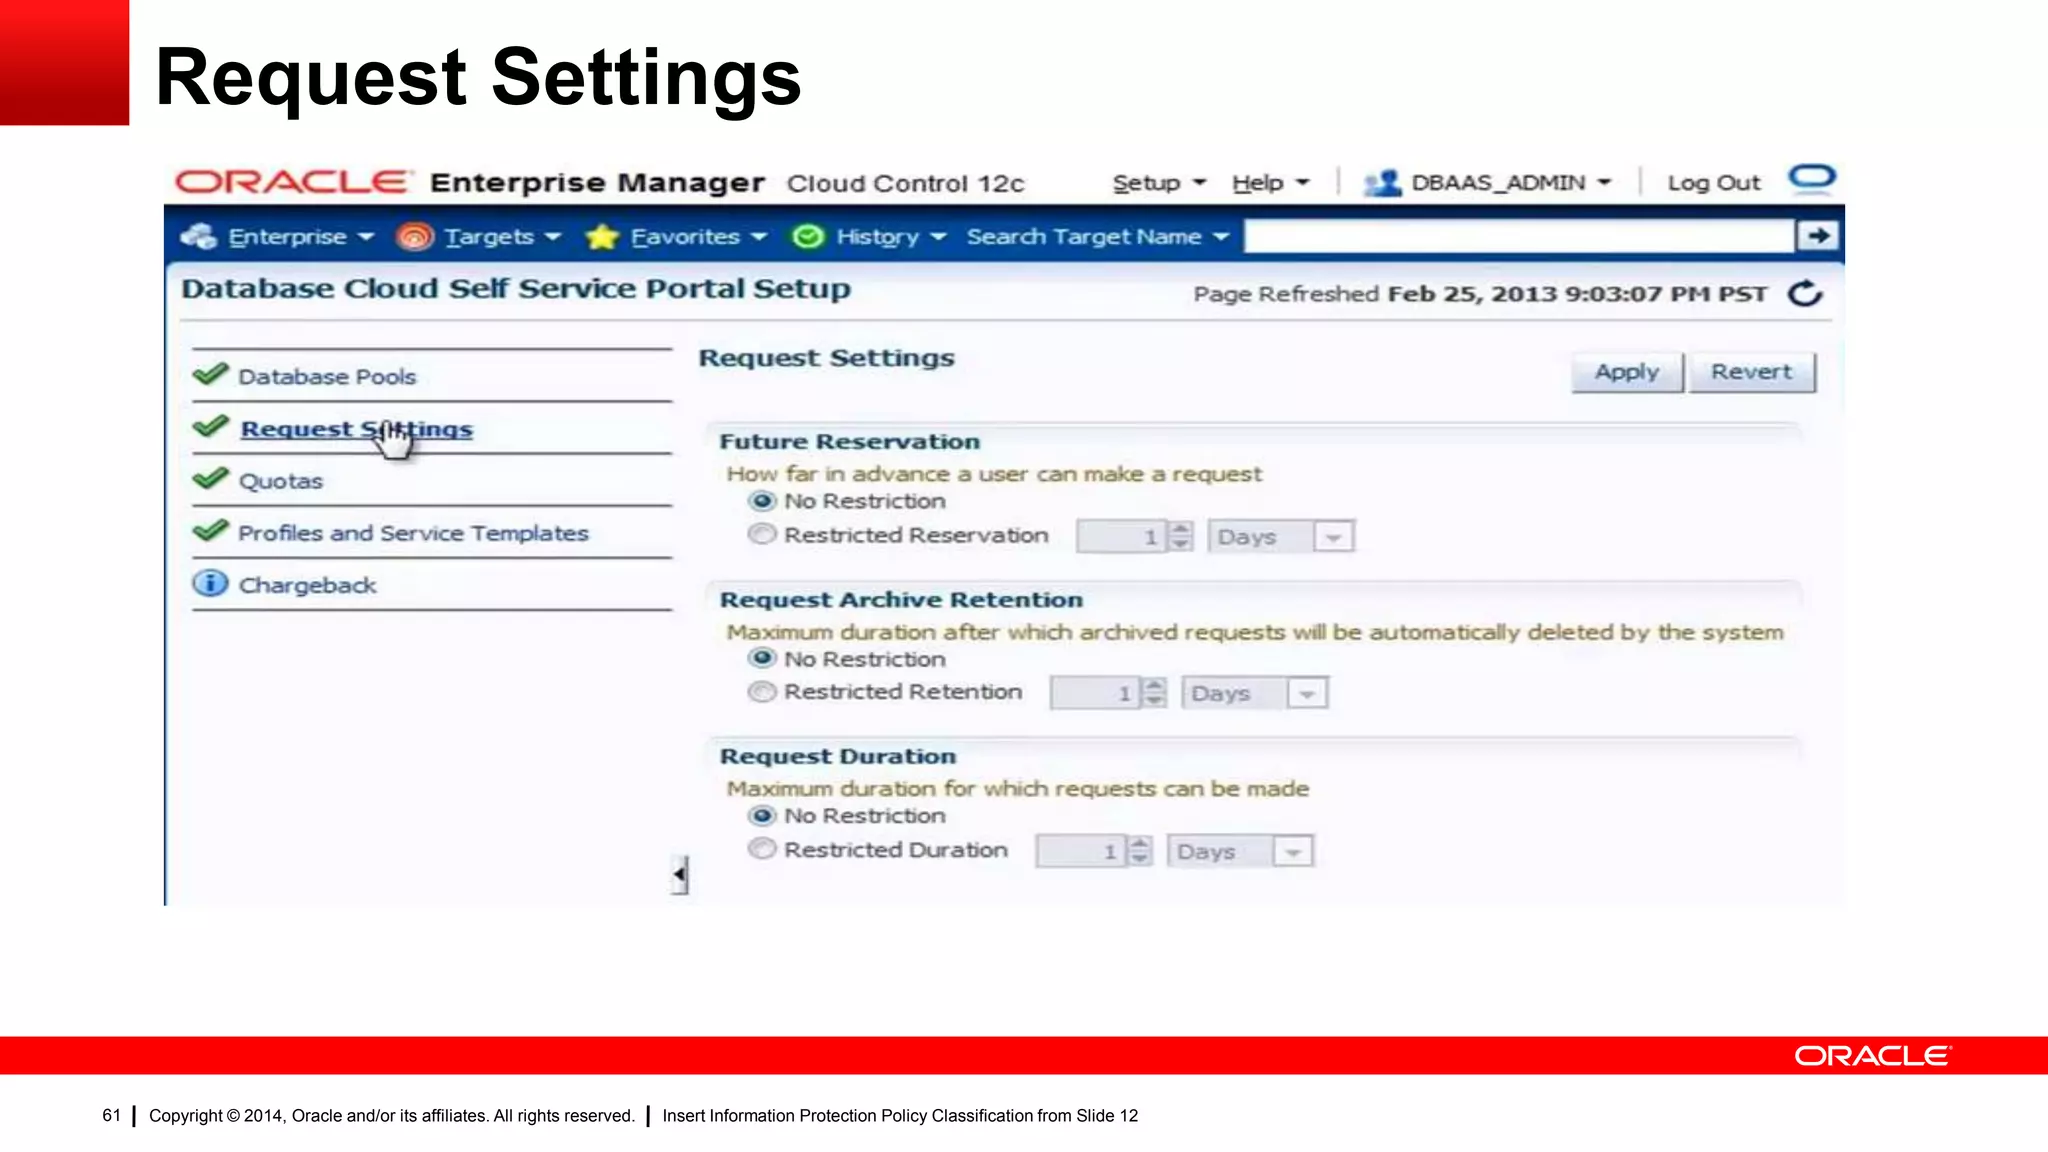Open Request Settings in the sidebar
The width and height of the screenshot is (2048, 1152).
(356, 429)
